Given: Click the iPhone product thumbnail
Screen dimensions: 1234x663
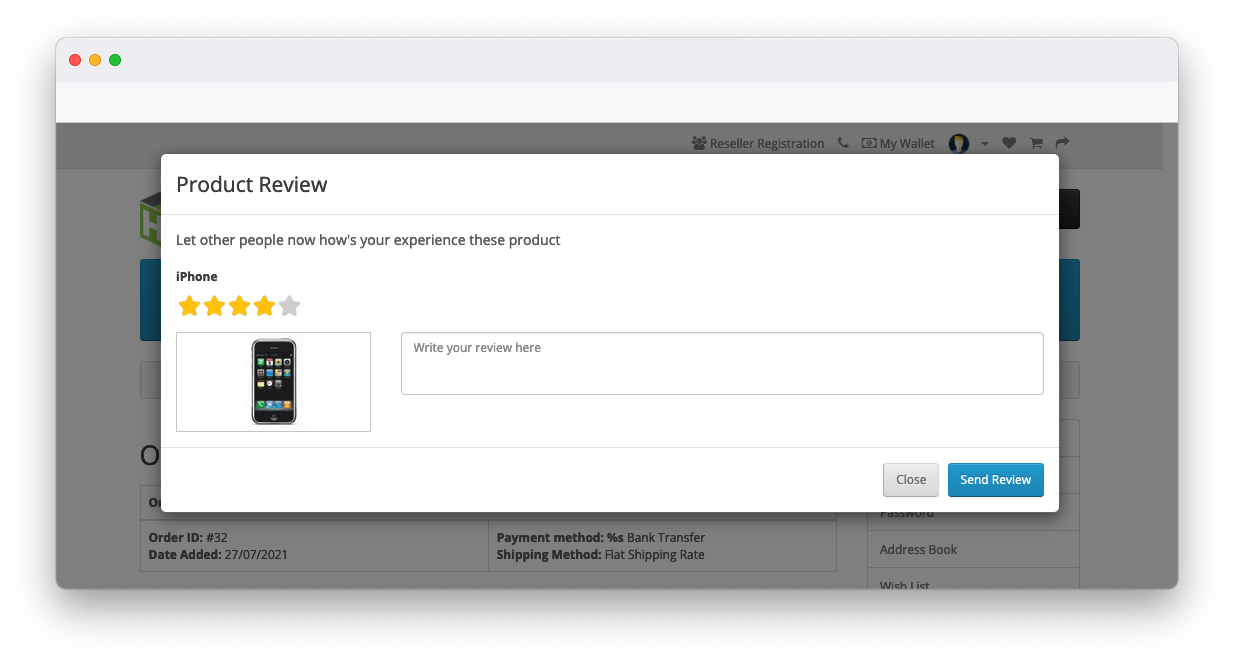Looking at the screenshot, I should (x=273, y=382).
